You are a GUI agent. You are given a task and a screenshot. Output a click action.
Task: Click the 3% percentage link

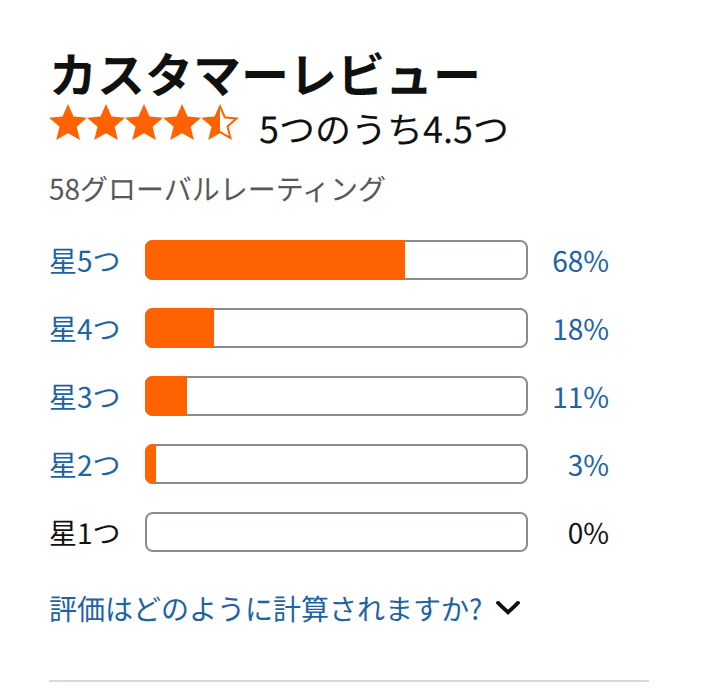pyautogui.click(x=588, y=465)
